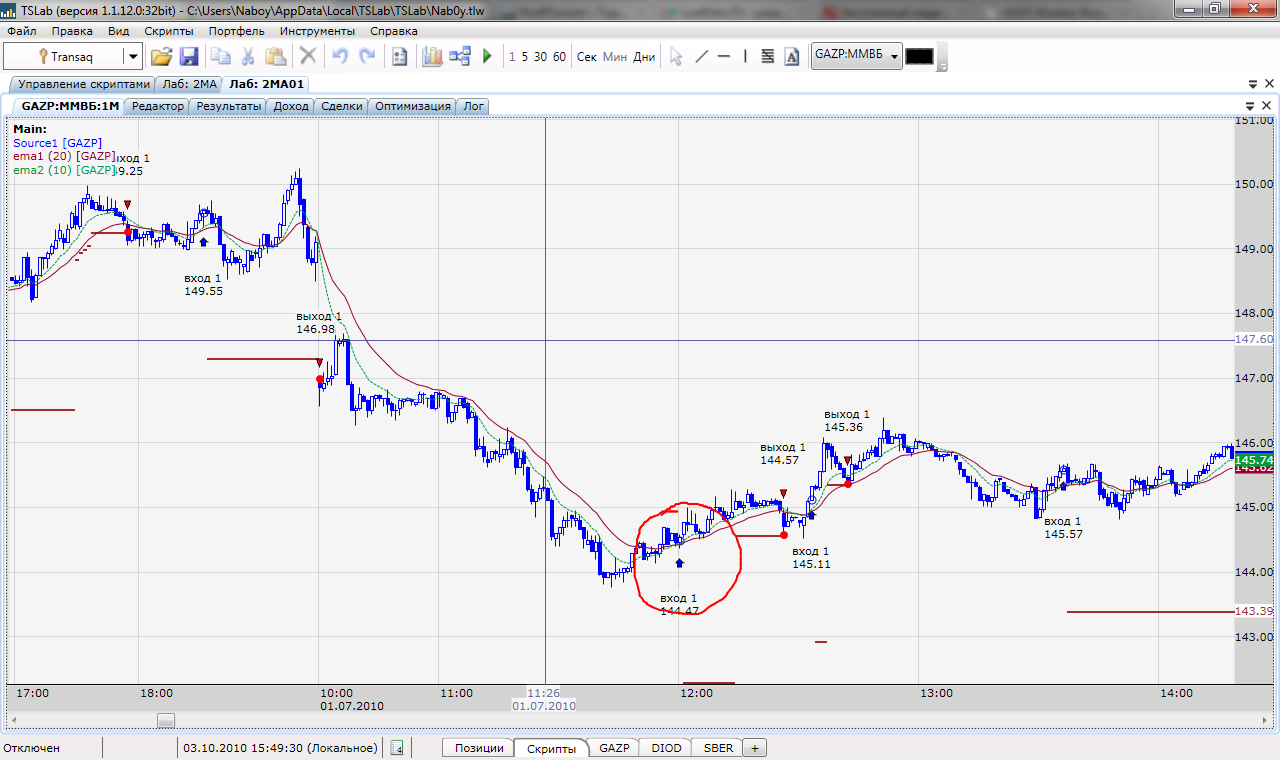Screen dimensions: 1280x760
Task: Add a new bottom tab with plus button
Action: coord(755,748)
